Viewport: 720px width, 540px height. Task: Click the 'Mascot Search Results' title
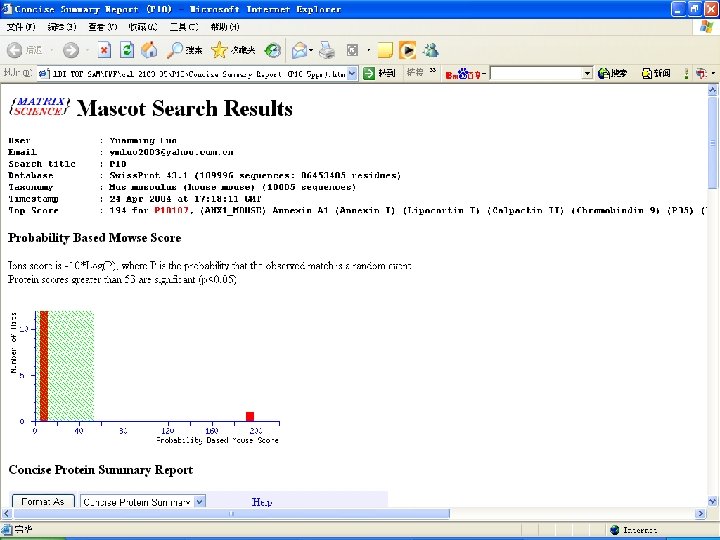(x=185, y=108)
